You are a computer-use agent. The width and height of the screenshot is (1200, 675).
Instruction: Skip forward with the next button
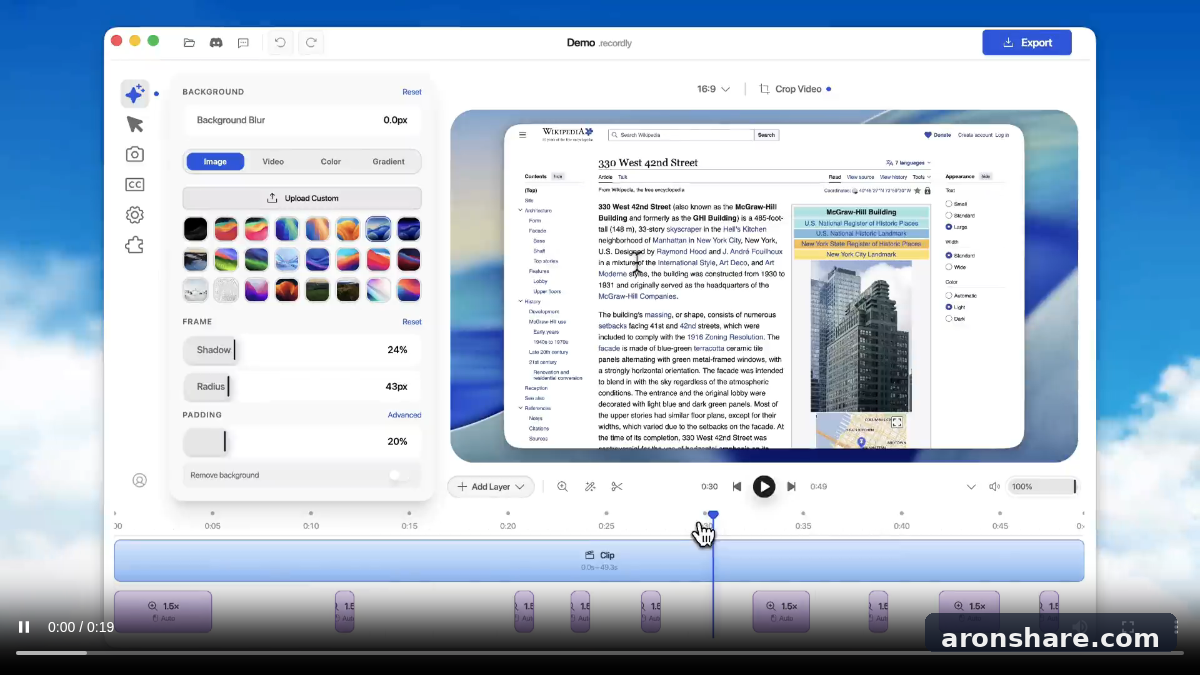click(791, 487)
